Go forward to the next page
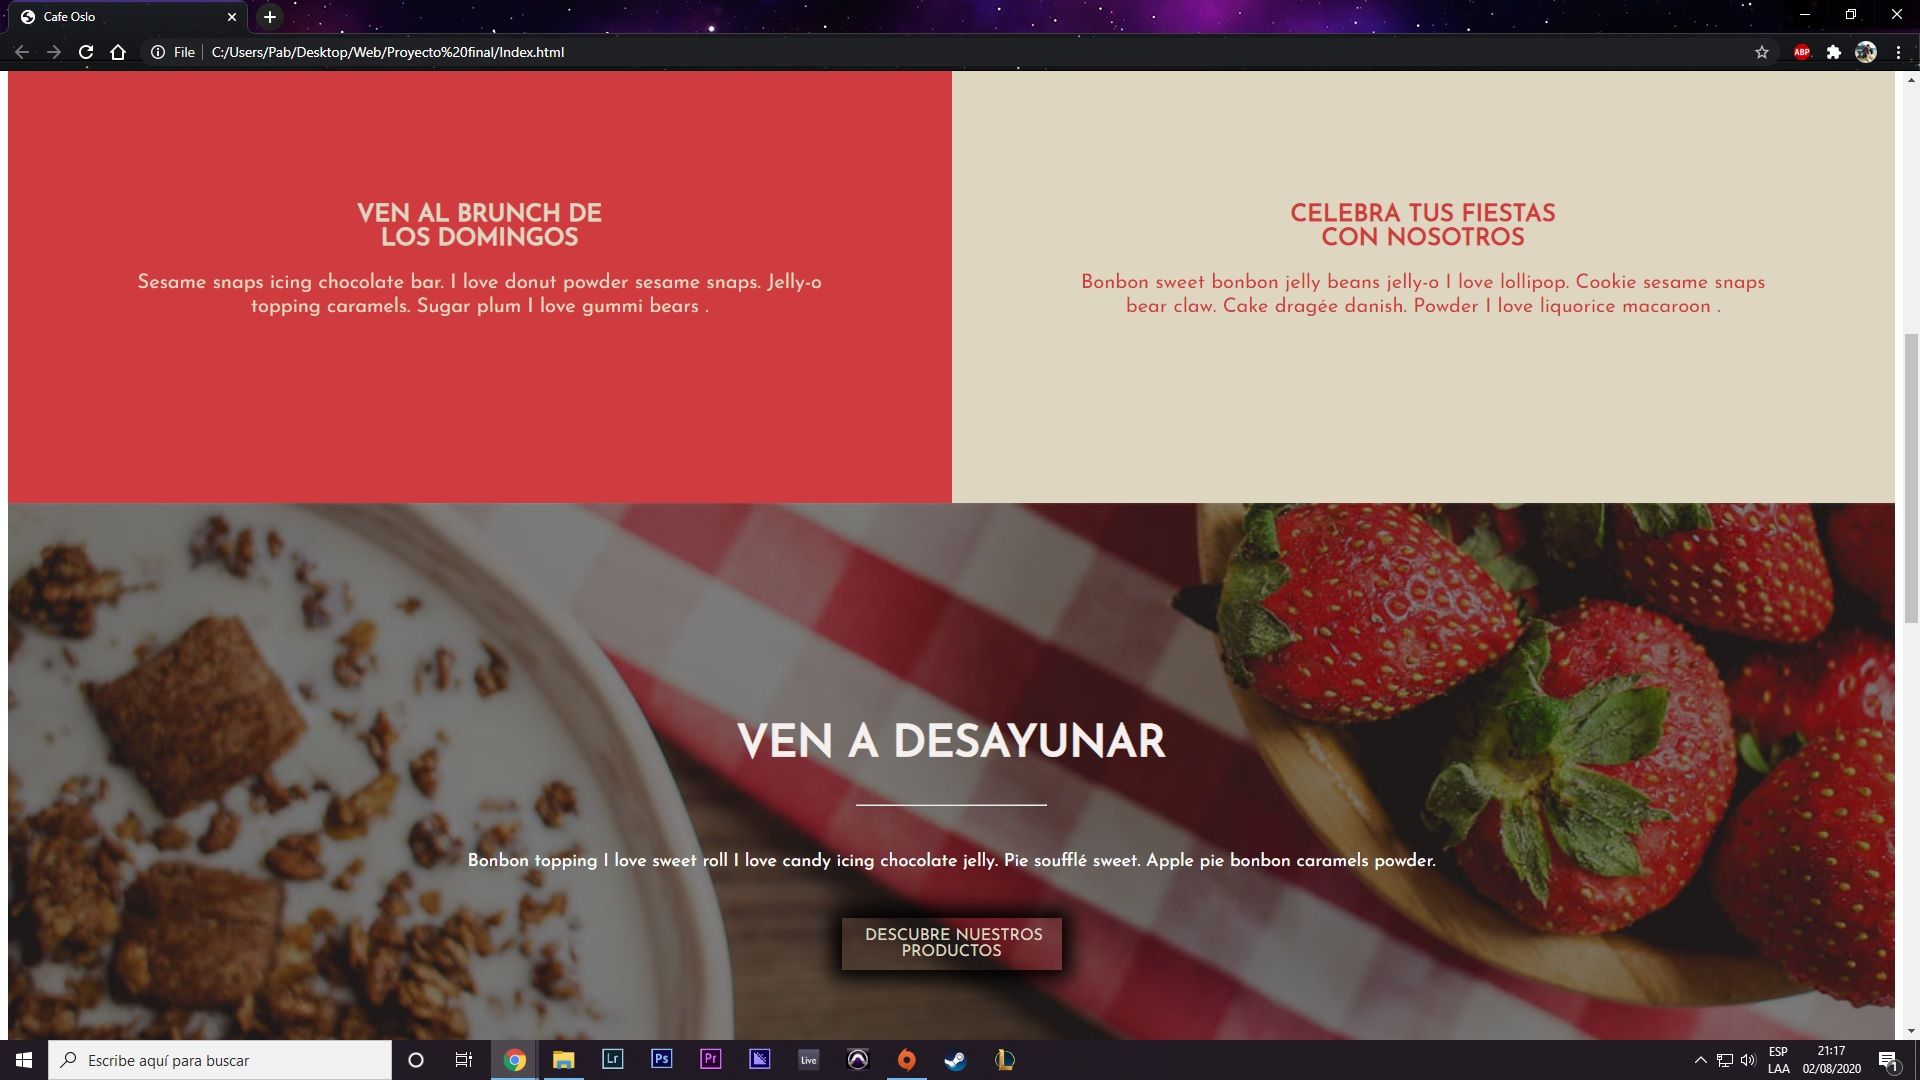 54,52
